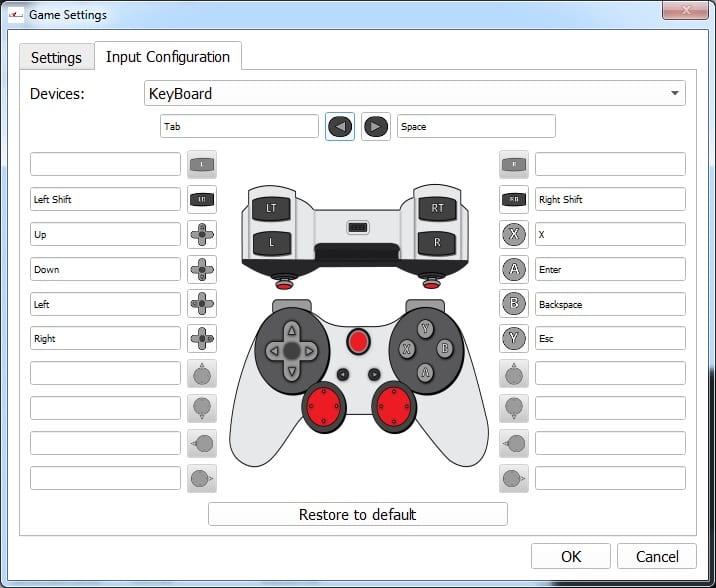Viewport: 716px width, 588px height.
Task: Click the D-pad icon beside Left field
Action: 202,304
